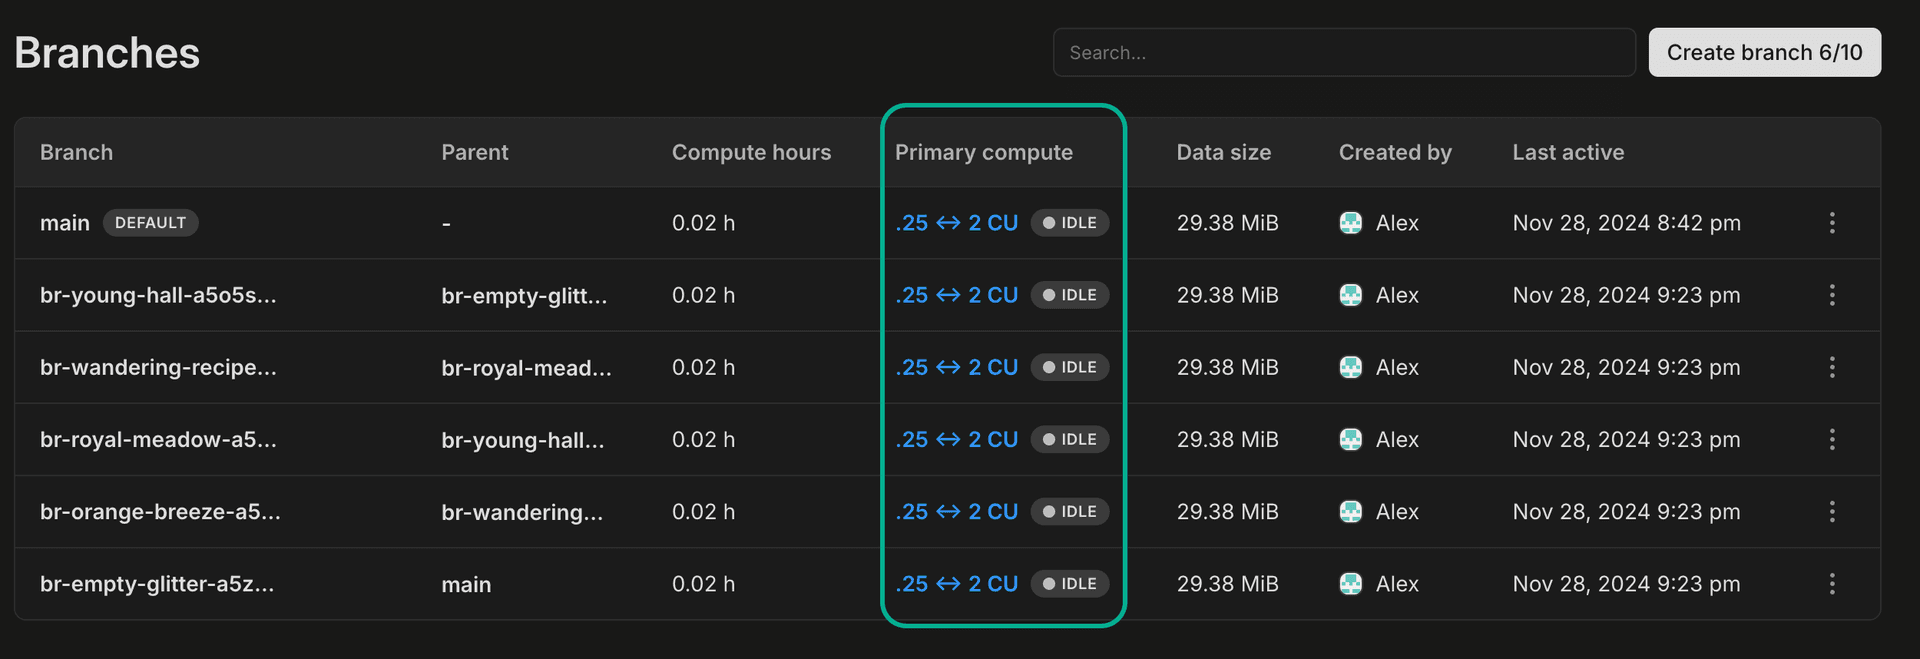Click the Primary compute column header
The image size is (1920, 659).
tap(983, 152)
